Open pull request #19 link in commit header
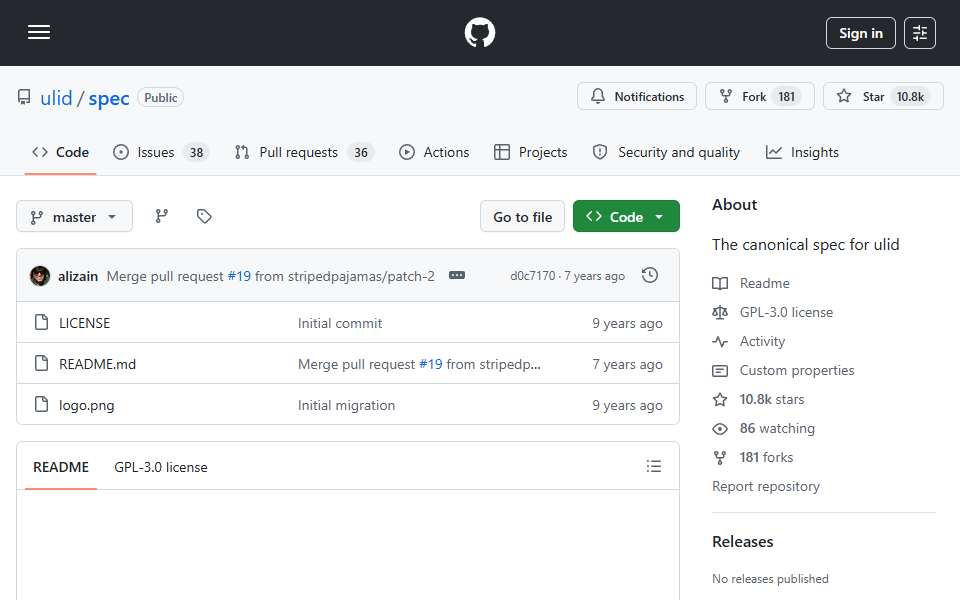This screenshot has width=960, height=600. [x=239, y=276]
